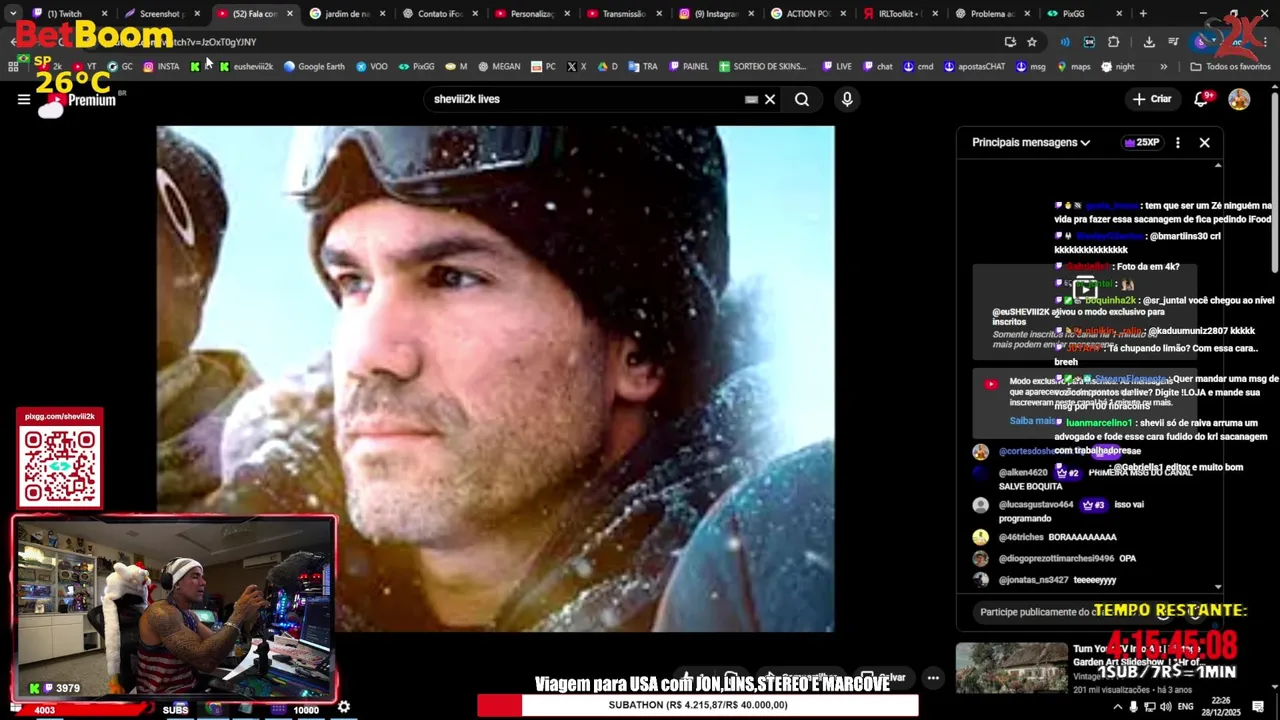Open YouTube notifications bell
This screenshot has height=720, width=1280.
point(1202,99)
